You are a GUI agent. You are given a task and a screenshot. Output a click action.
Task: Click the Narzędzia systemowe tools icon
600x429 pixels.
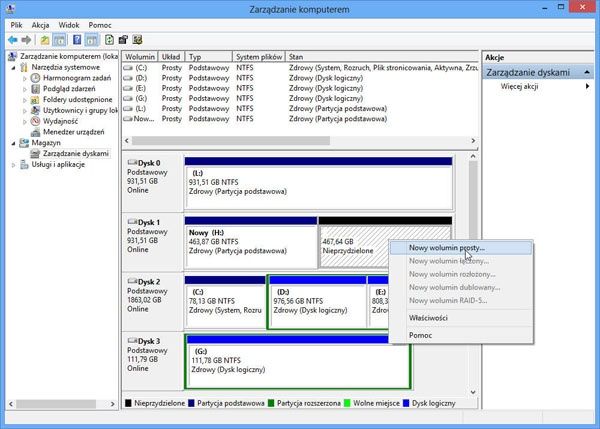tap(24, 67)
